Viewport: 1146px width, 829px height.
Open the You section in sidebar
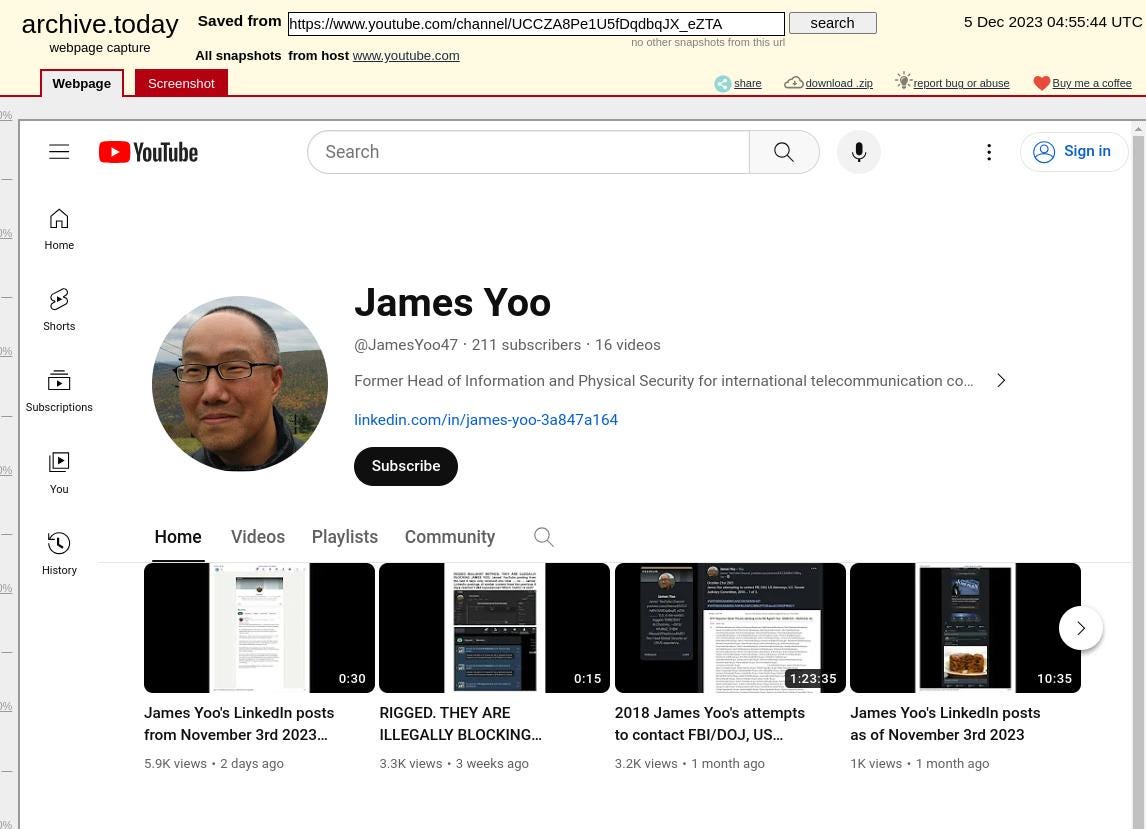click(x=59, y=472)
